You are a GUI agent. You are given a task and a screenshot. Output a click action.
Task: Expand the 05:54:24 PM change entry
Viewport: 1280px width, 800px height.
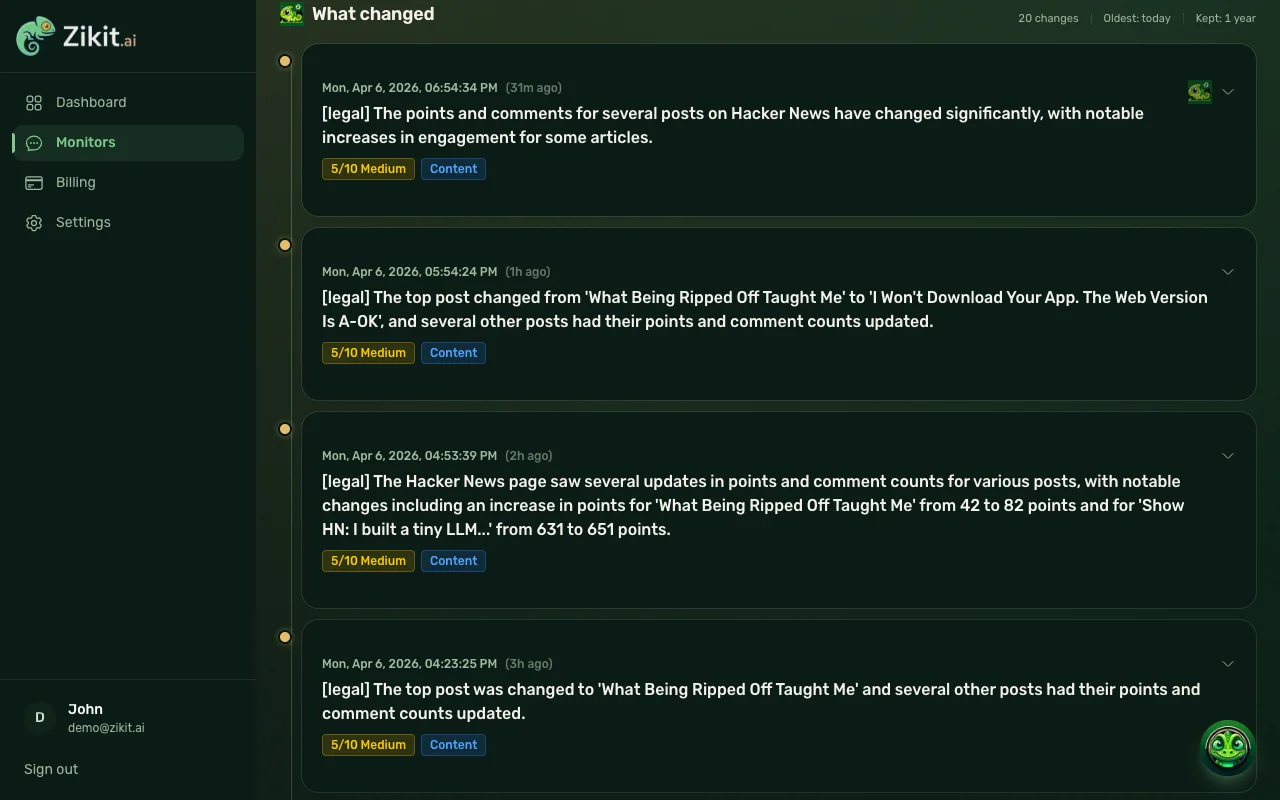[x=1228, y=272]
